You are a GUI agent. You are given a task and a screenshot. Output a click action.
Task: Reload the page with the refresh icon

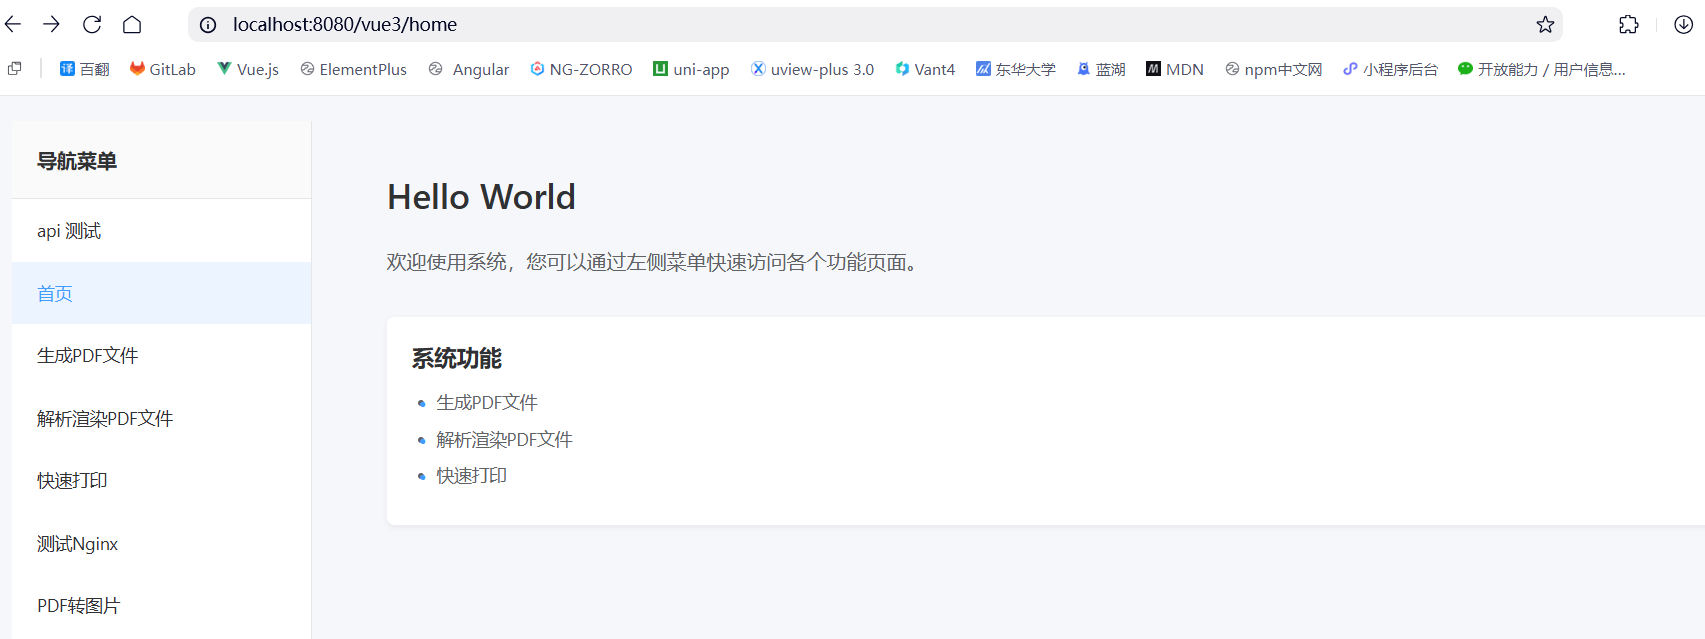tap(92, 24)
